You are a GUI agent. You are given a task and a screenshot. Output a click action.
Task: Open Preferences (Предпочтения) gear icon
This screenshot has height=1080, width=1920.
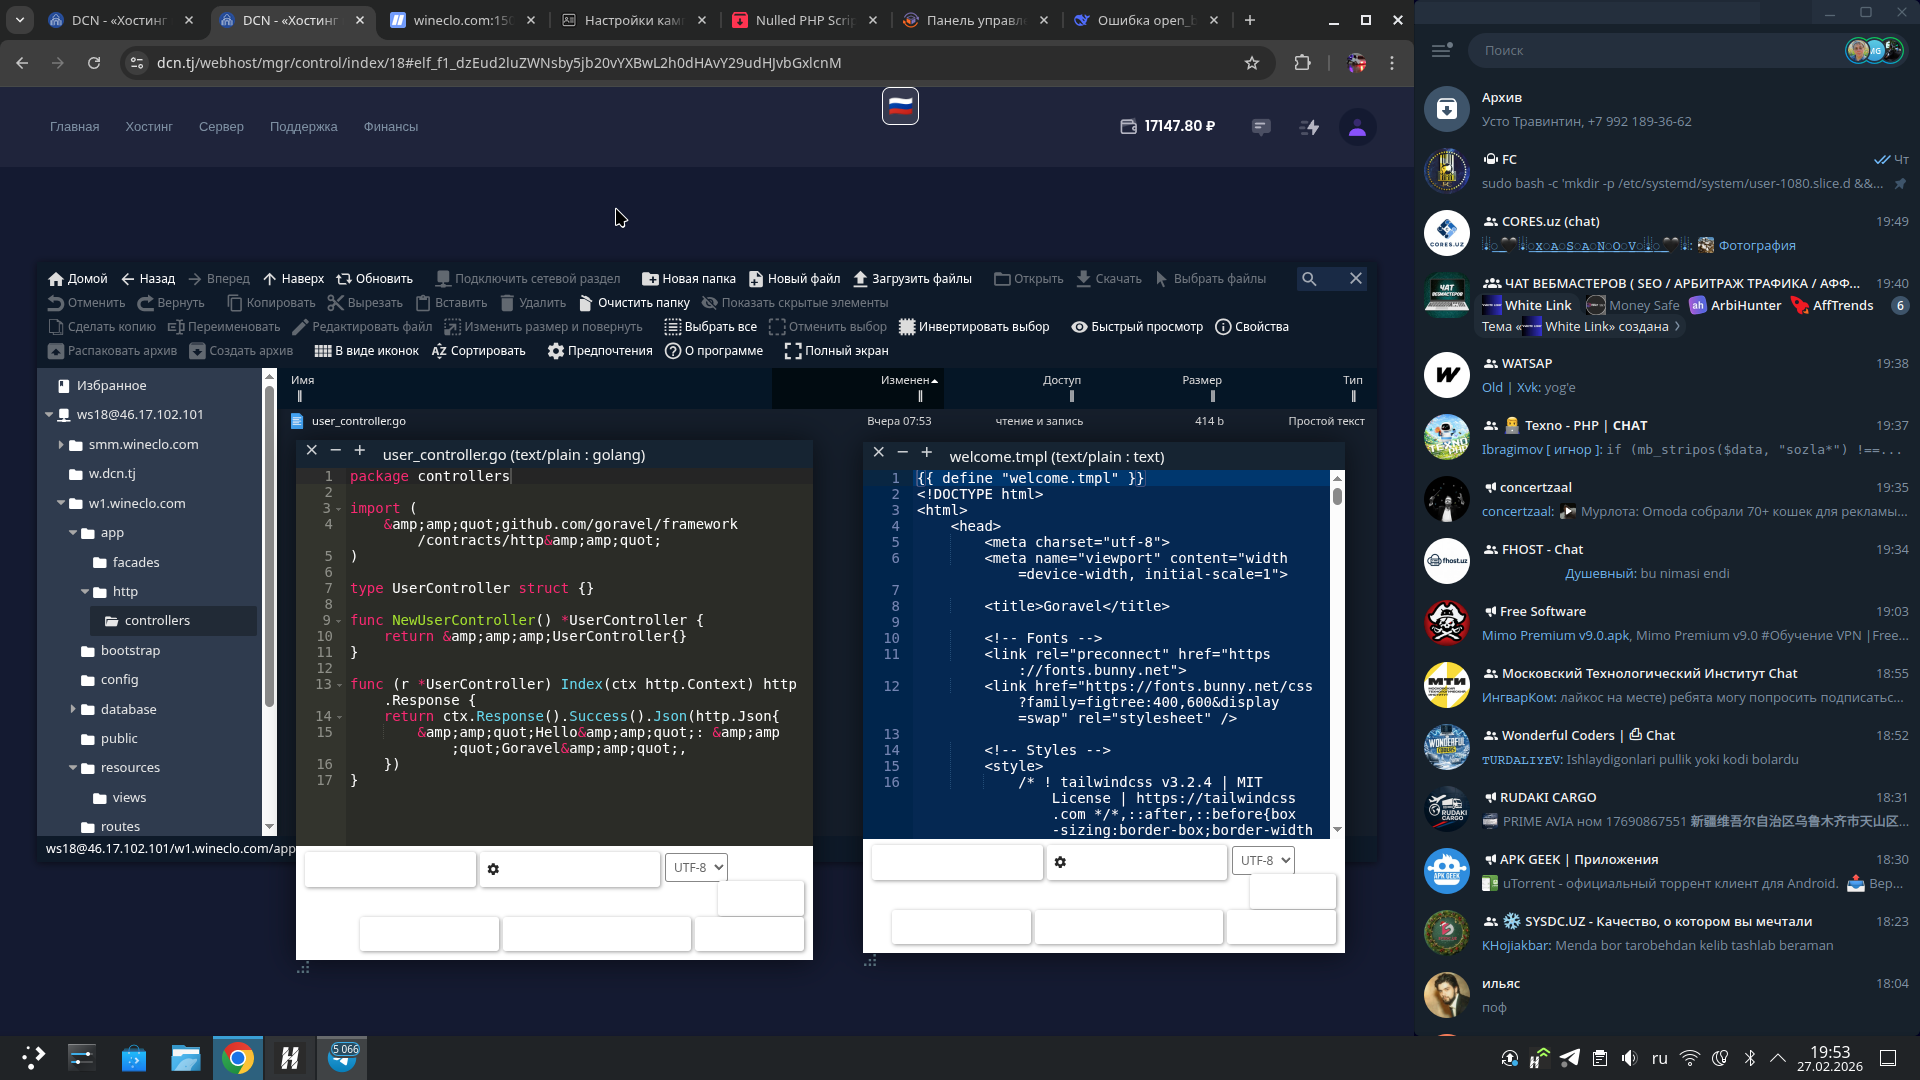pyautogui.click(x=556, y=351)
